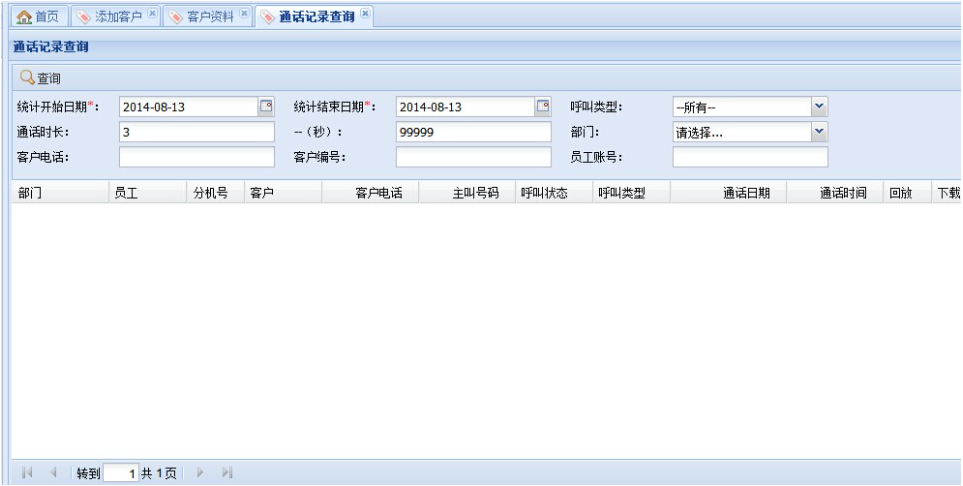Sort by the 客户电话 column header
This screenshot has height=486, width=963.
click(370, 192)
